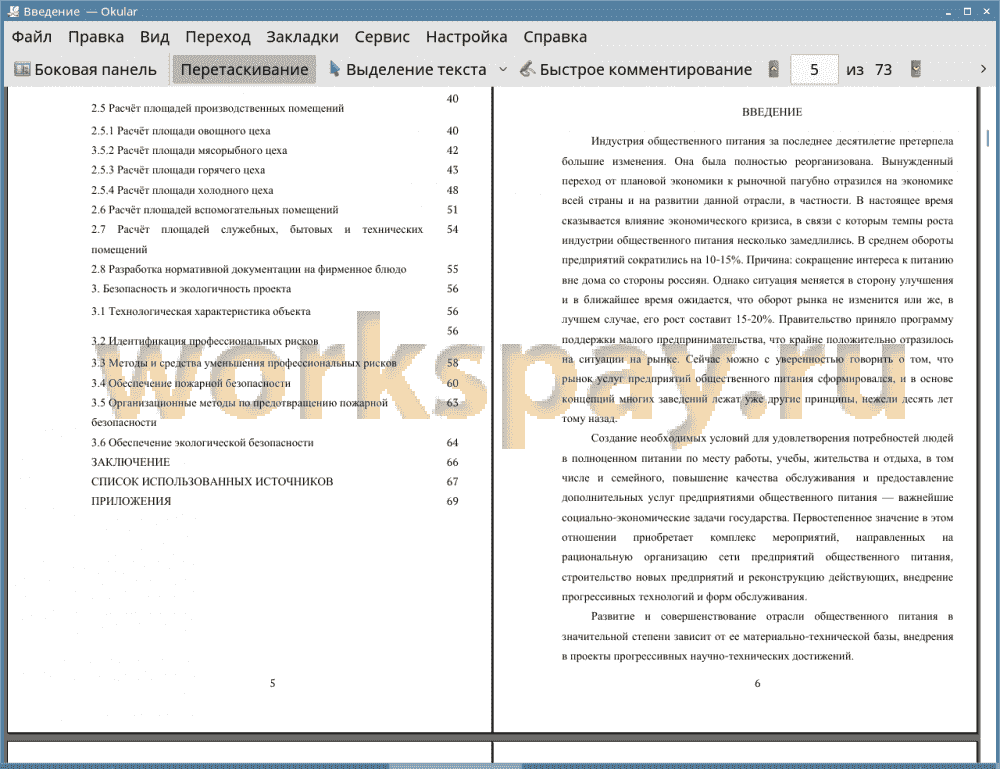
Task: Click the sidebar panel icon
Action: pyautogui.click(x=22, y=69)
